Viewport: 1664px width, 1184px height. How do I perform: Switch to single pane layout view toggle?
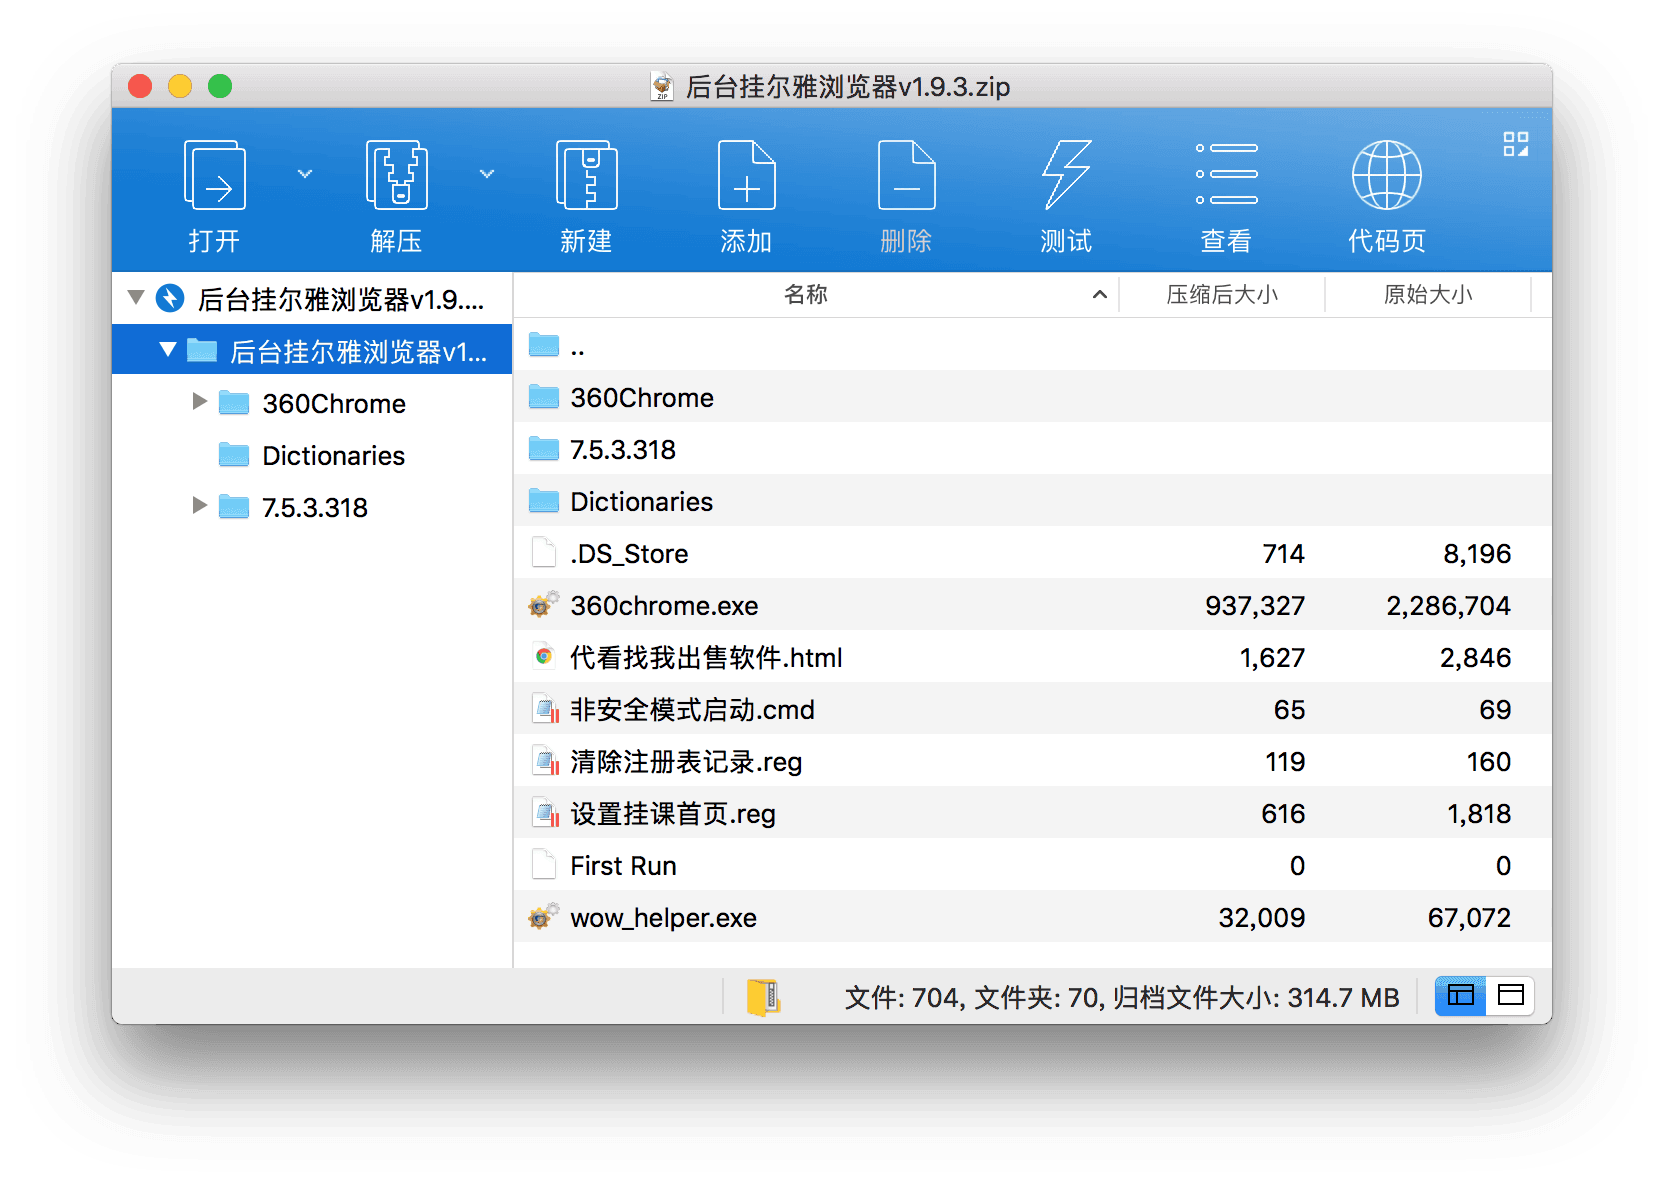(1511, 995)
